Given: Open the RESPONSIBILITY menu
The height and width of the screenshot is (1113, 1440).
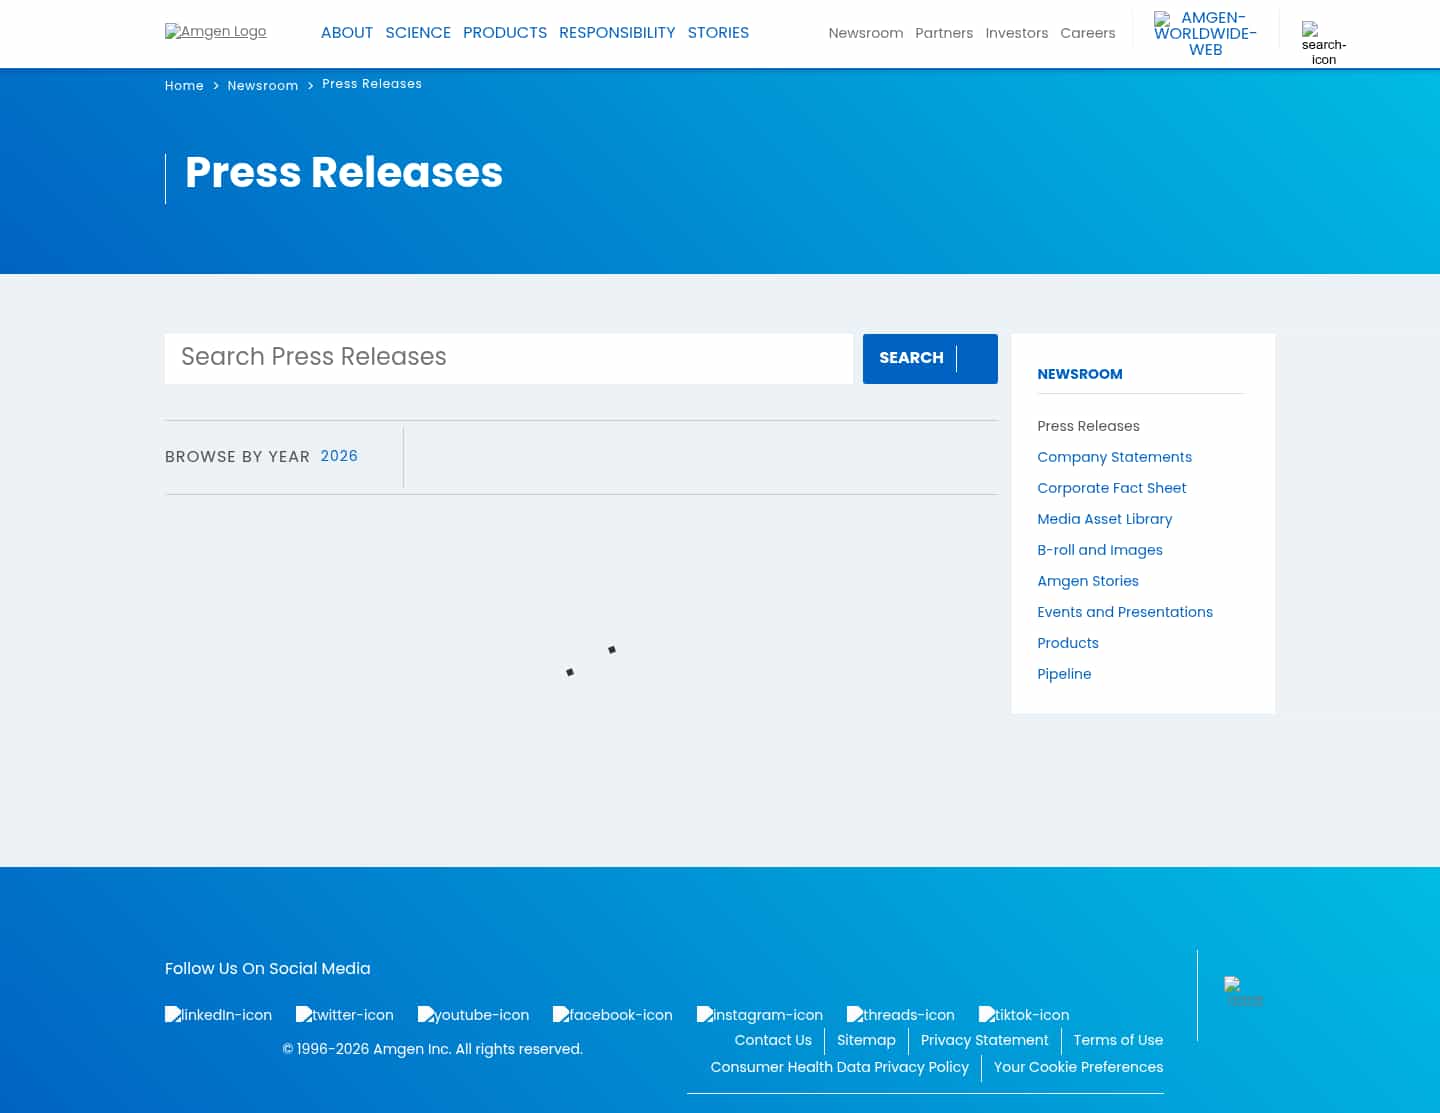Looking at the screenshot, I should (x=617, y=32).
